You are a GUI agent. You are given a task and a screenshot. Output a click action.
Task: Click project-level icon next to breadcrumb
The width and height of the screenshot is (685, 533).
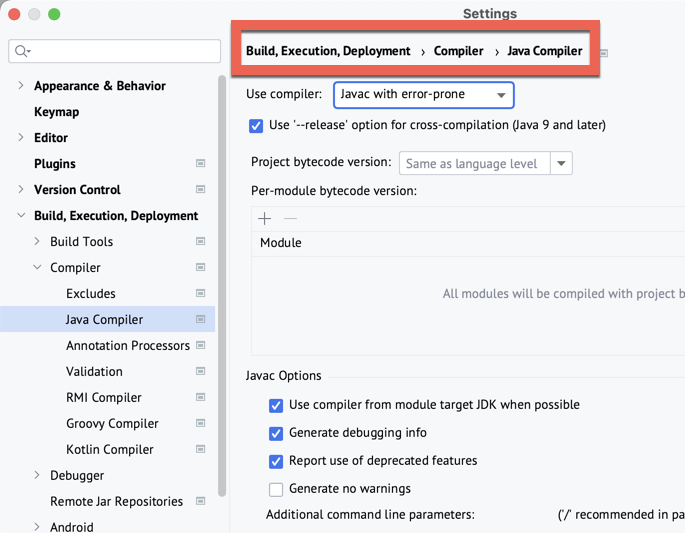click(x=604, y=53)
